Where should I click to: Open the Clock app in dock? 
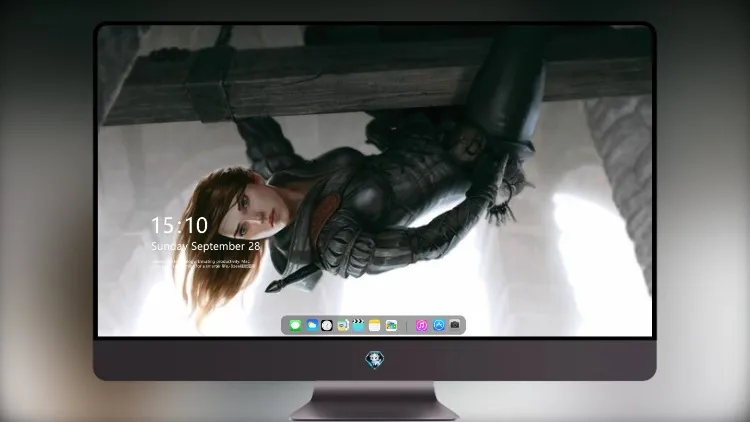click(x=327, y=325)
